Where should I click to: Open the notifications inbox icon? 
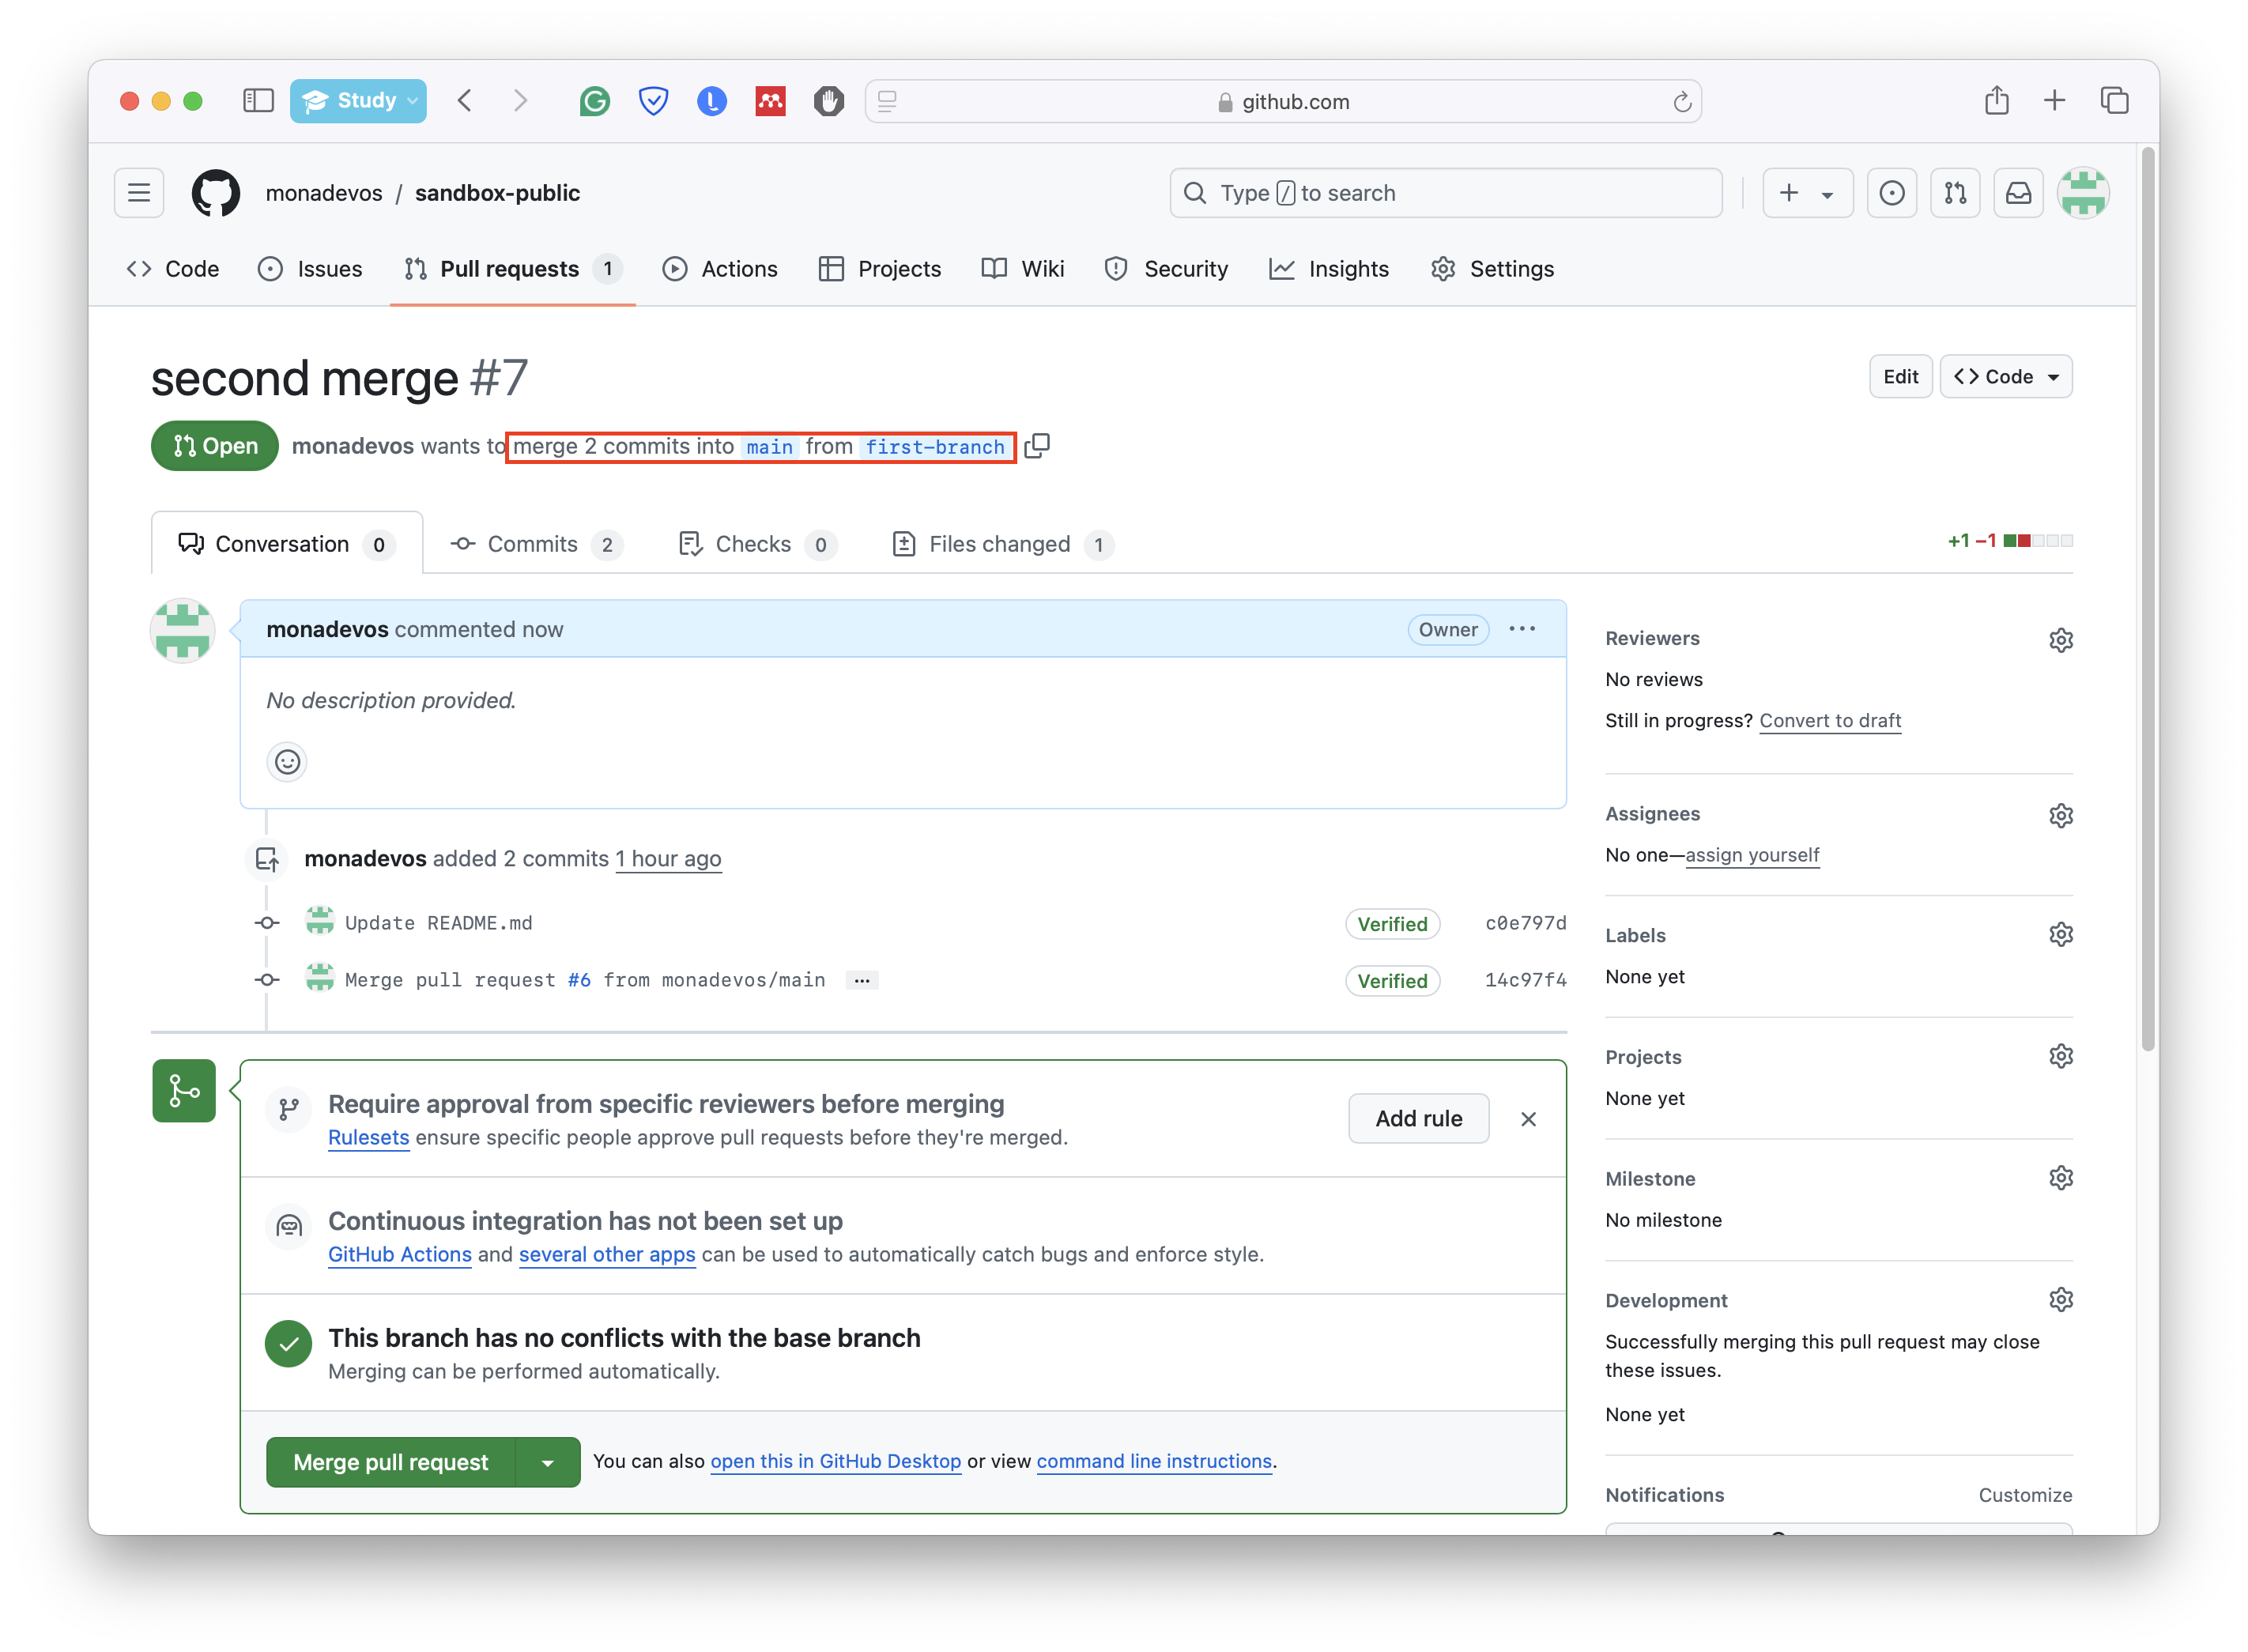(2019, 193)
